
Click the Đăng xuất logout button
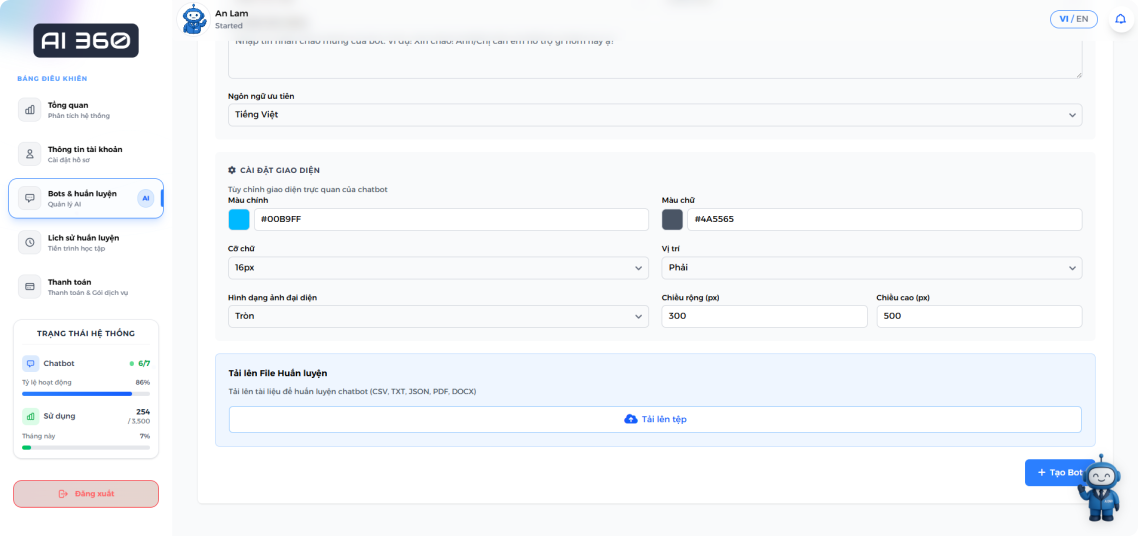[85, 494]
